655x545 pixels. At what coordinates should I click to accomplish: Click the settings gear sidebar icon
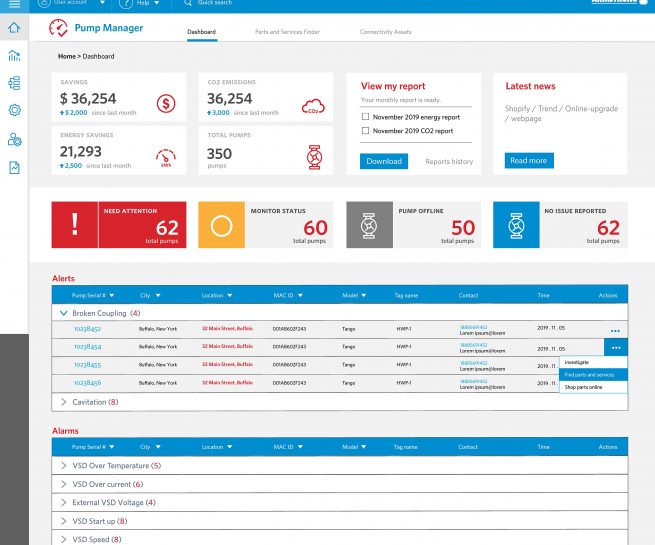pos(14,110)
